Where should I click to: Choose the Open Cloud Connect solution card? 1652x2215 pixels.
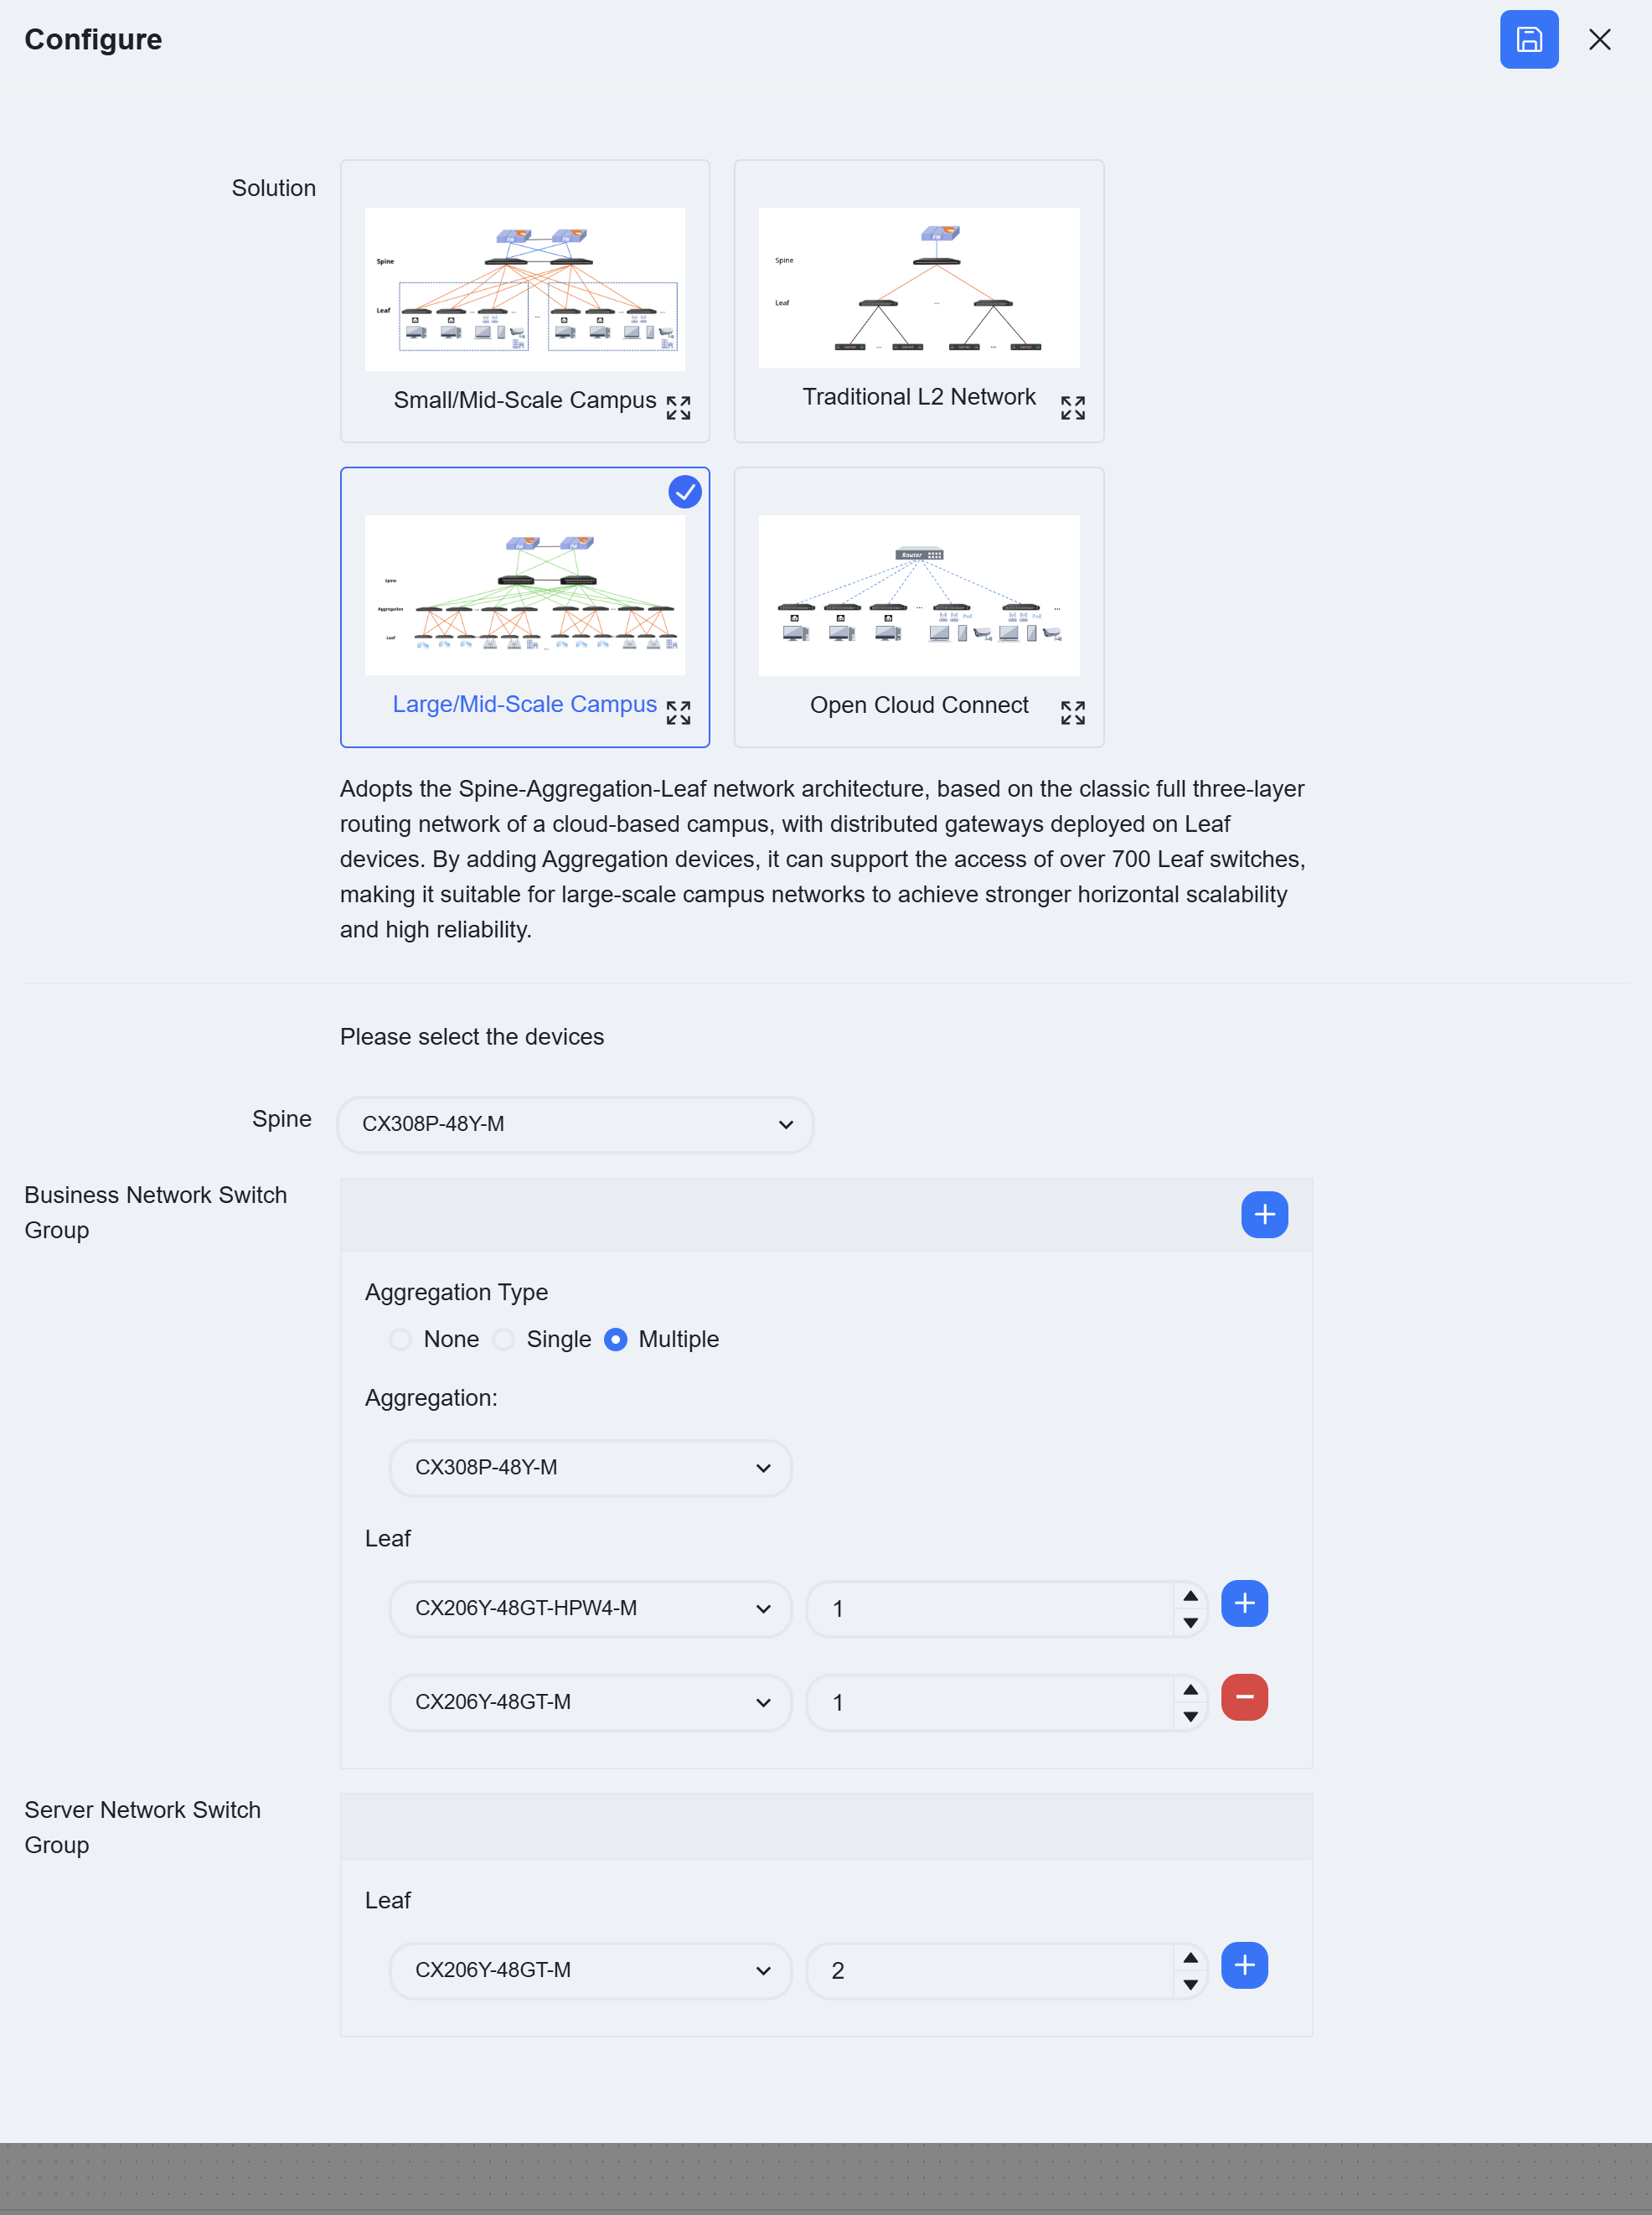919,607
